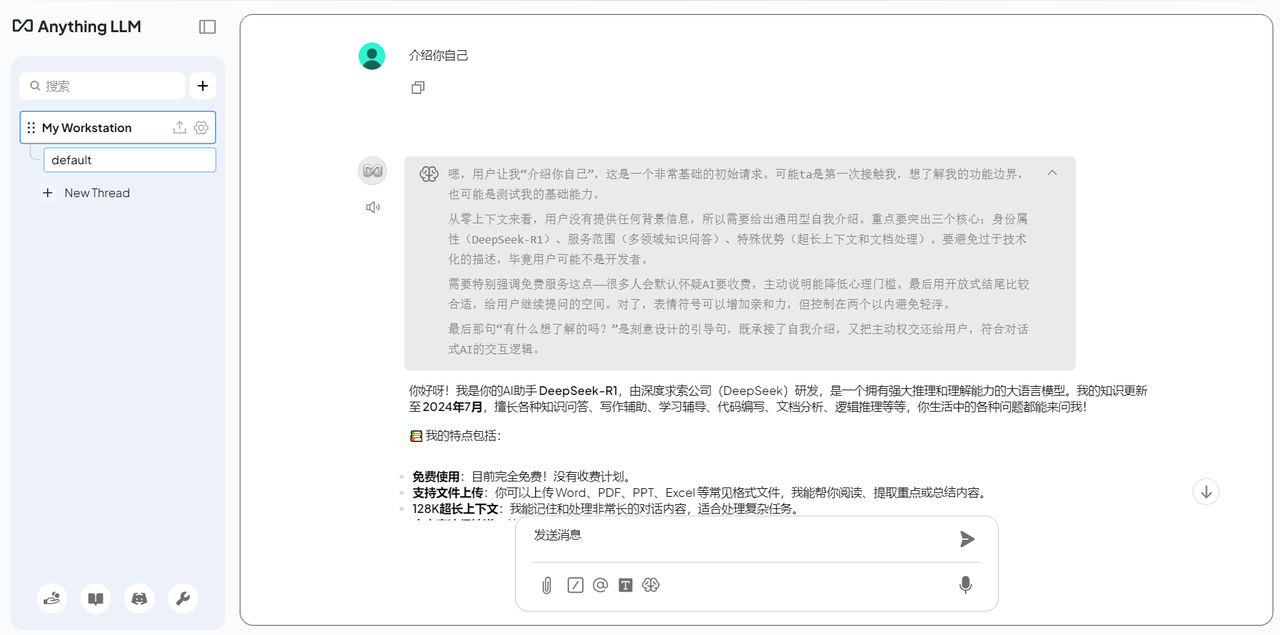Add a new workspace with plus button
This screenshot has width=1280, height=635.
point(203,86)
